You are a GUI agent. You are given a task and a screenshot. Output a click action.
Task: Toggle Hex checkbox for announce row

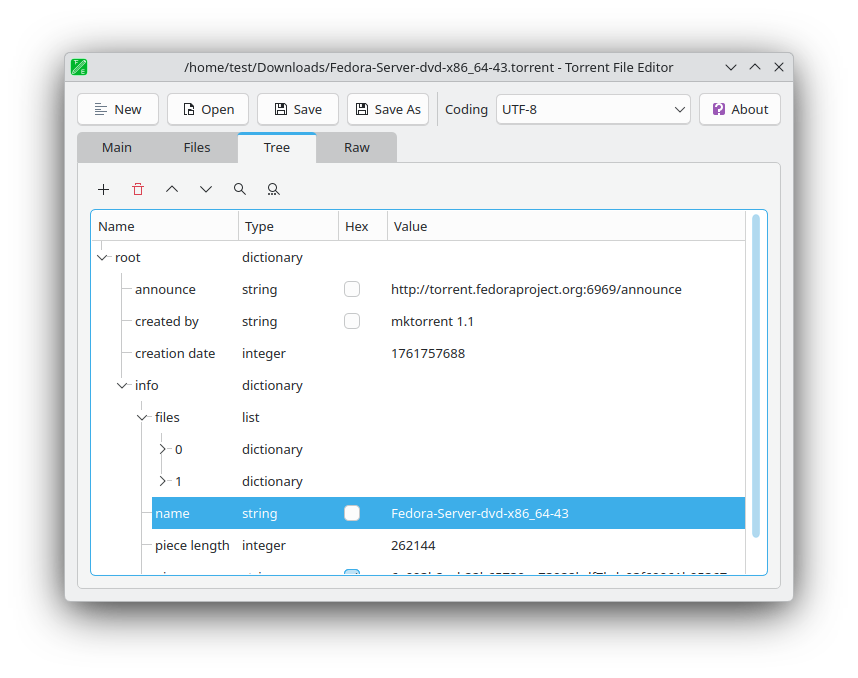(352, 289)
